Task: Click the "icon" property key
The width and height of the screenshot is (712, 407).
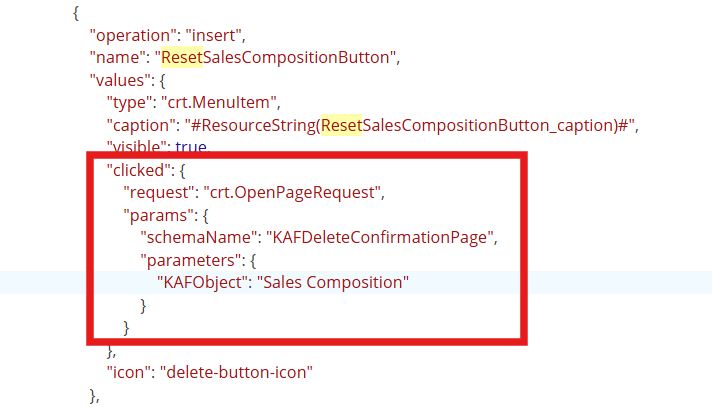Action: [x=129, y=372]
